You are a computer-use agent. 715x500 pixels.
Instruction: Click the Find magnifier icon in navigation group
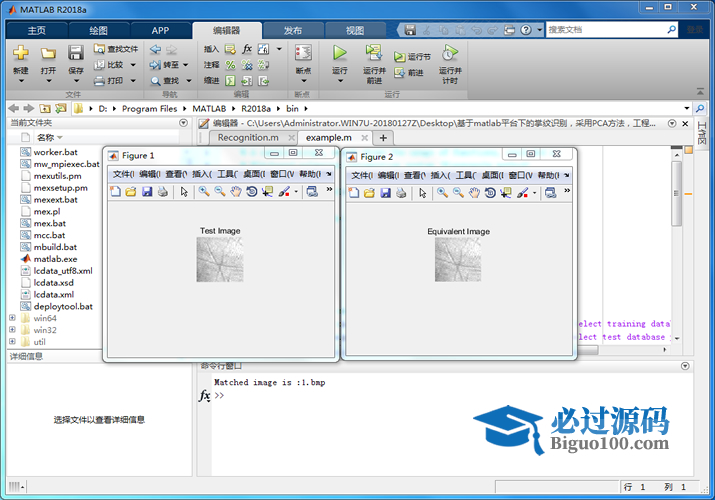tap(155, 81)
